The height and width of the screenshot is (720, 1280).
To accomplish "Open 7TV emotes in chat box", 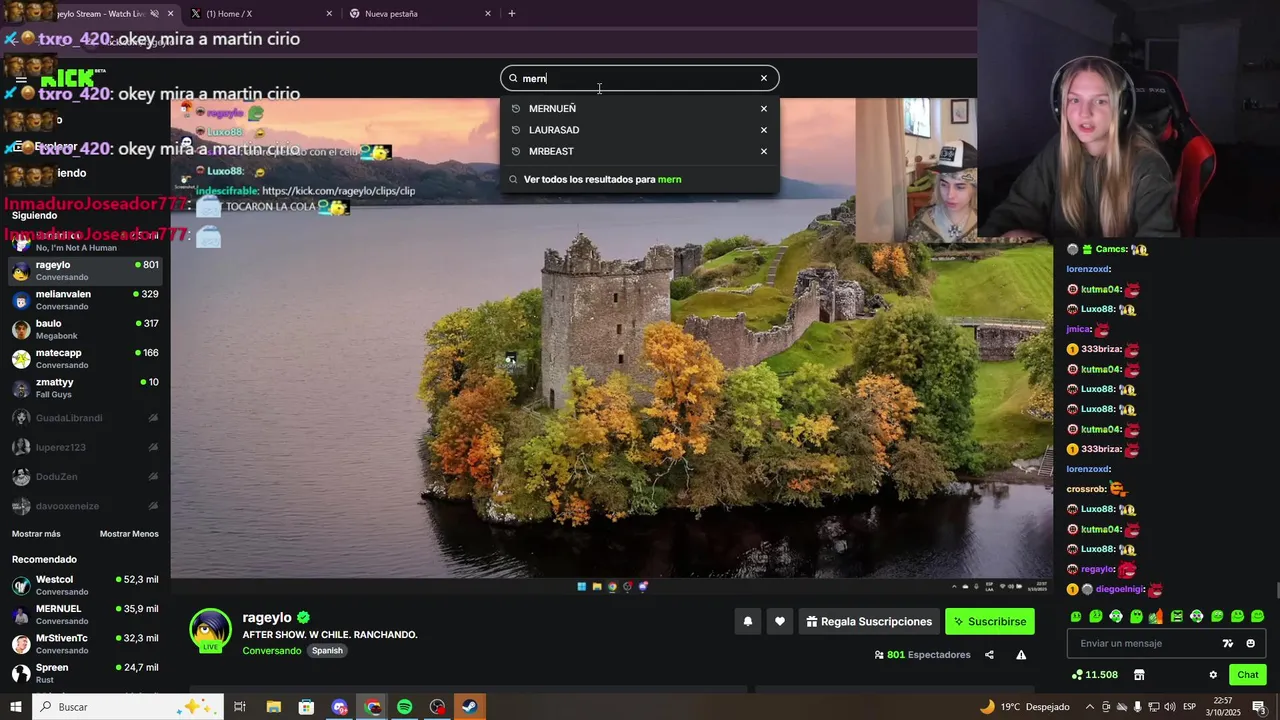I will click(x=1228, y=644).
